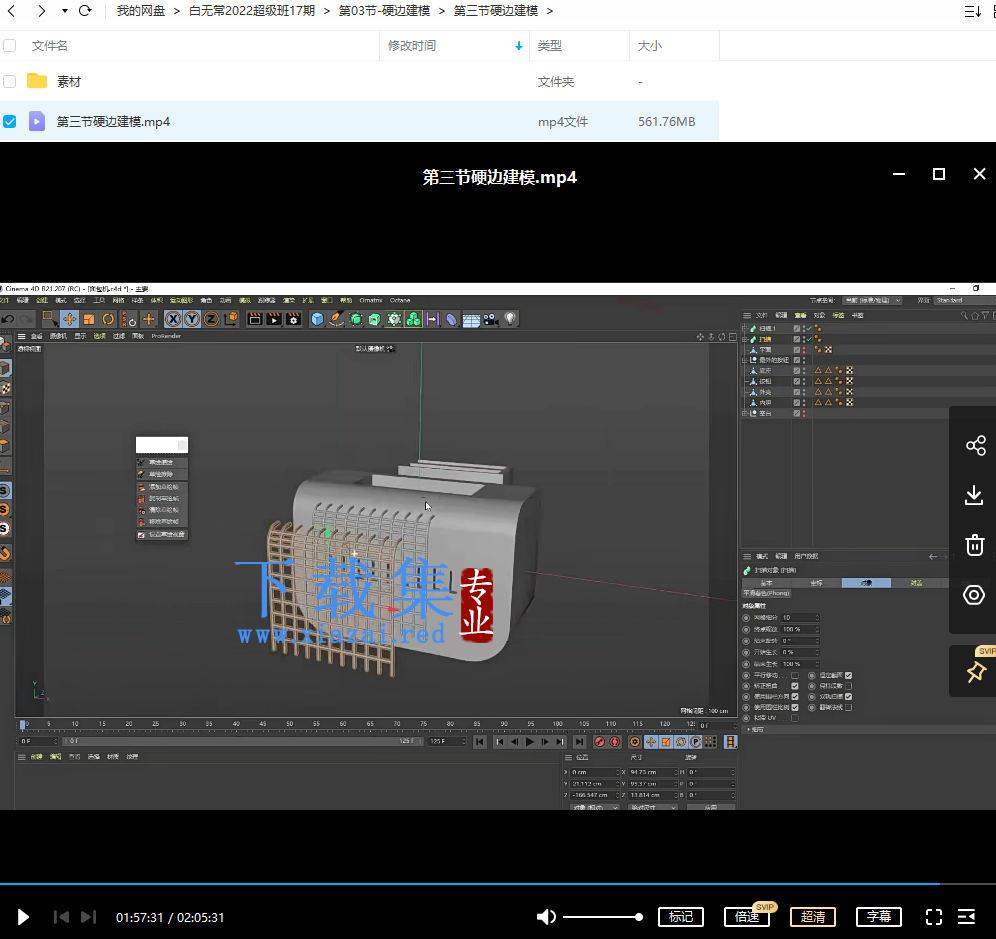The height and width of the screenshot is (939, 996).
Task: Pin the player with SVIP pin icon
Action: [976, 672]
